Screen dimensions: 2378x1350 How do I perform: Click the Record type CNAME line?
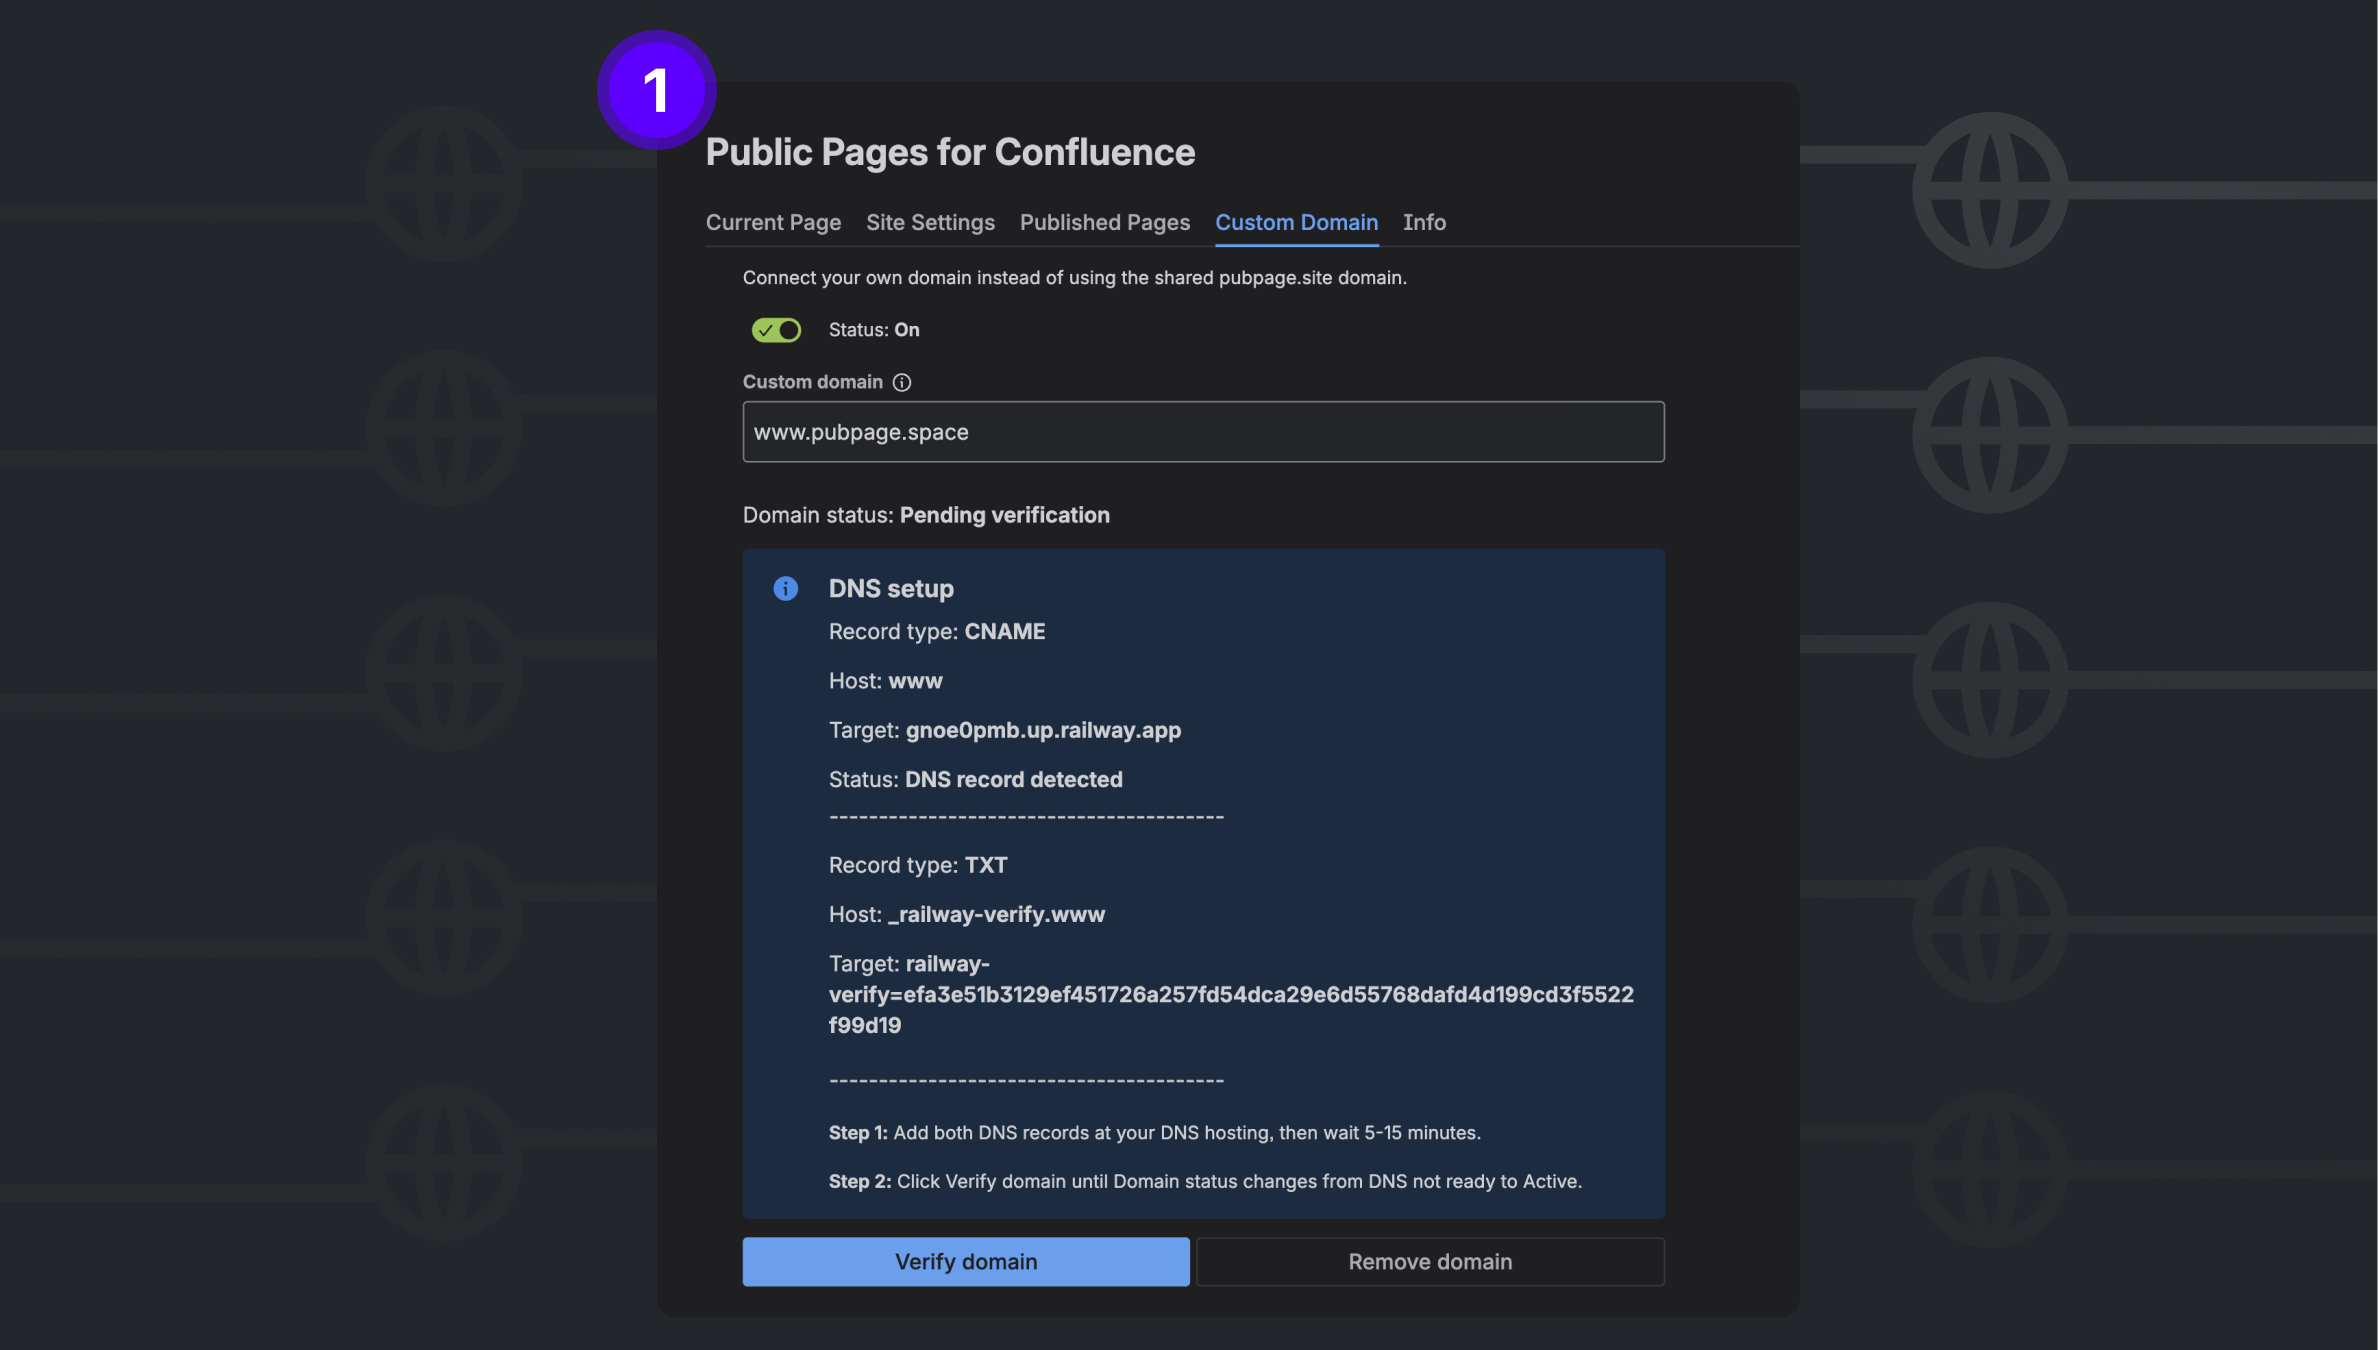937,631
